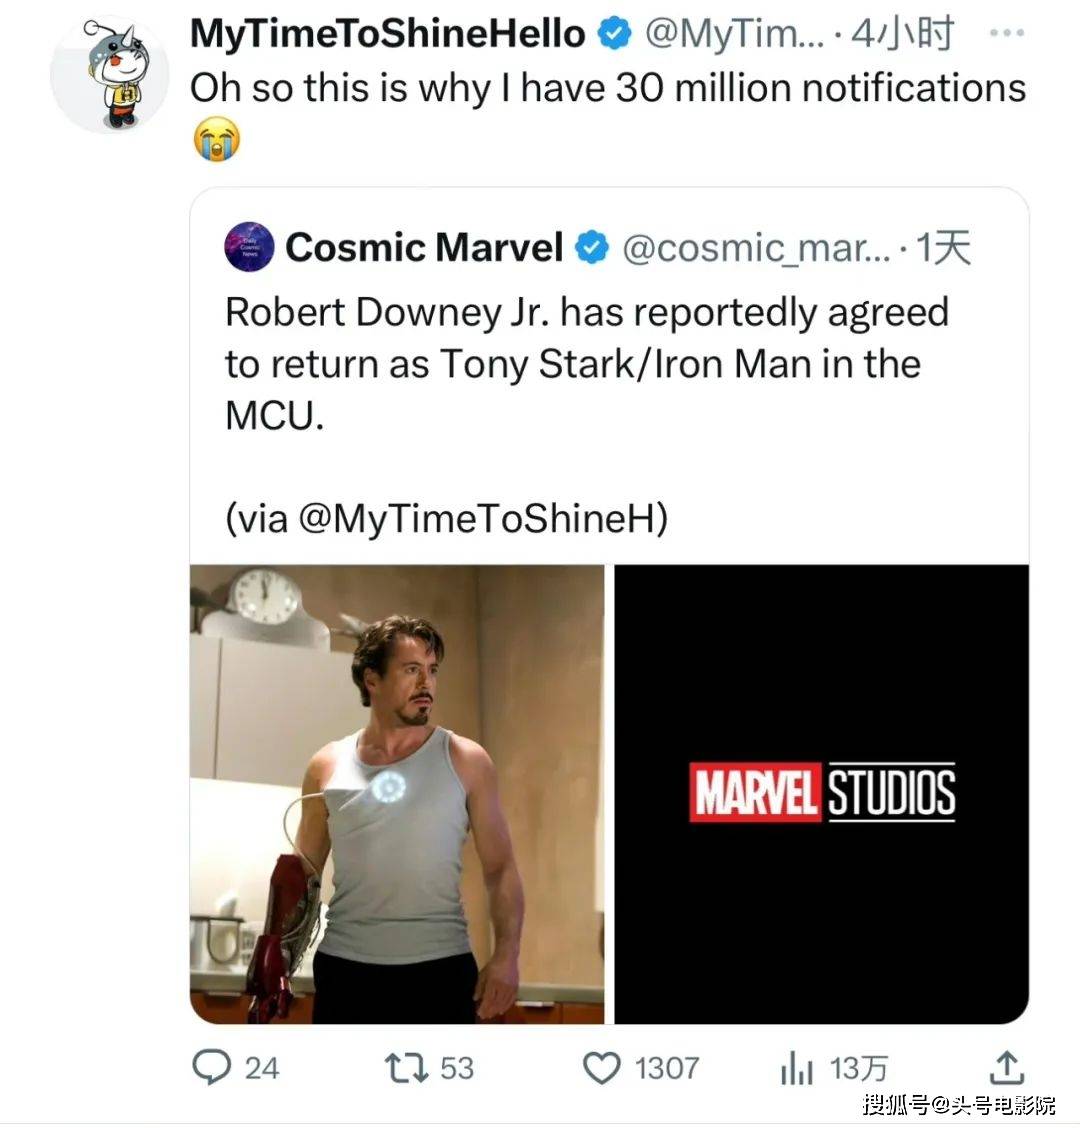This screenshot has width=1080, height=1128.
Task: Click the 1天 timestamp on quoted tweet
Action: [944, 248]
